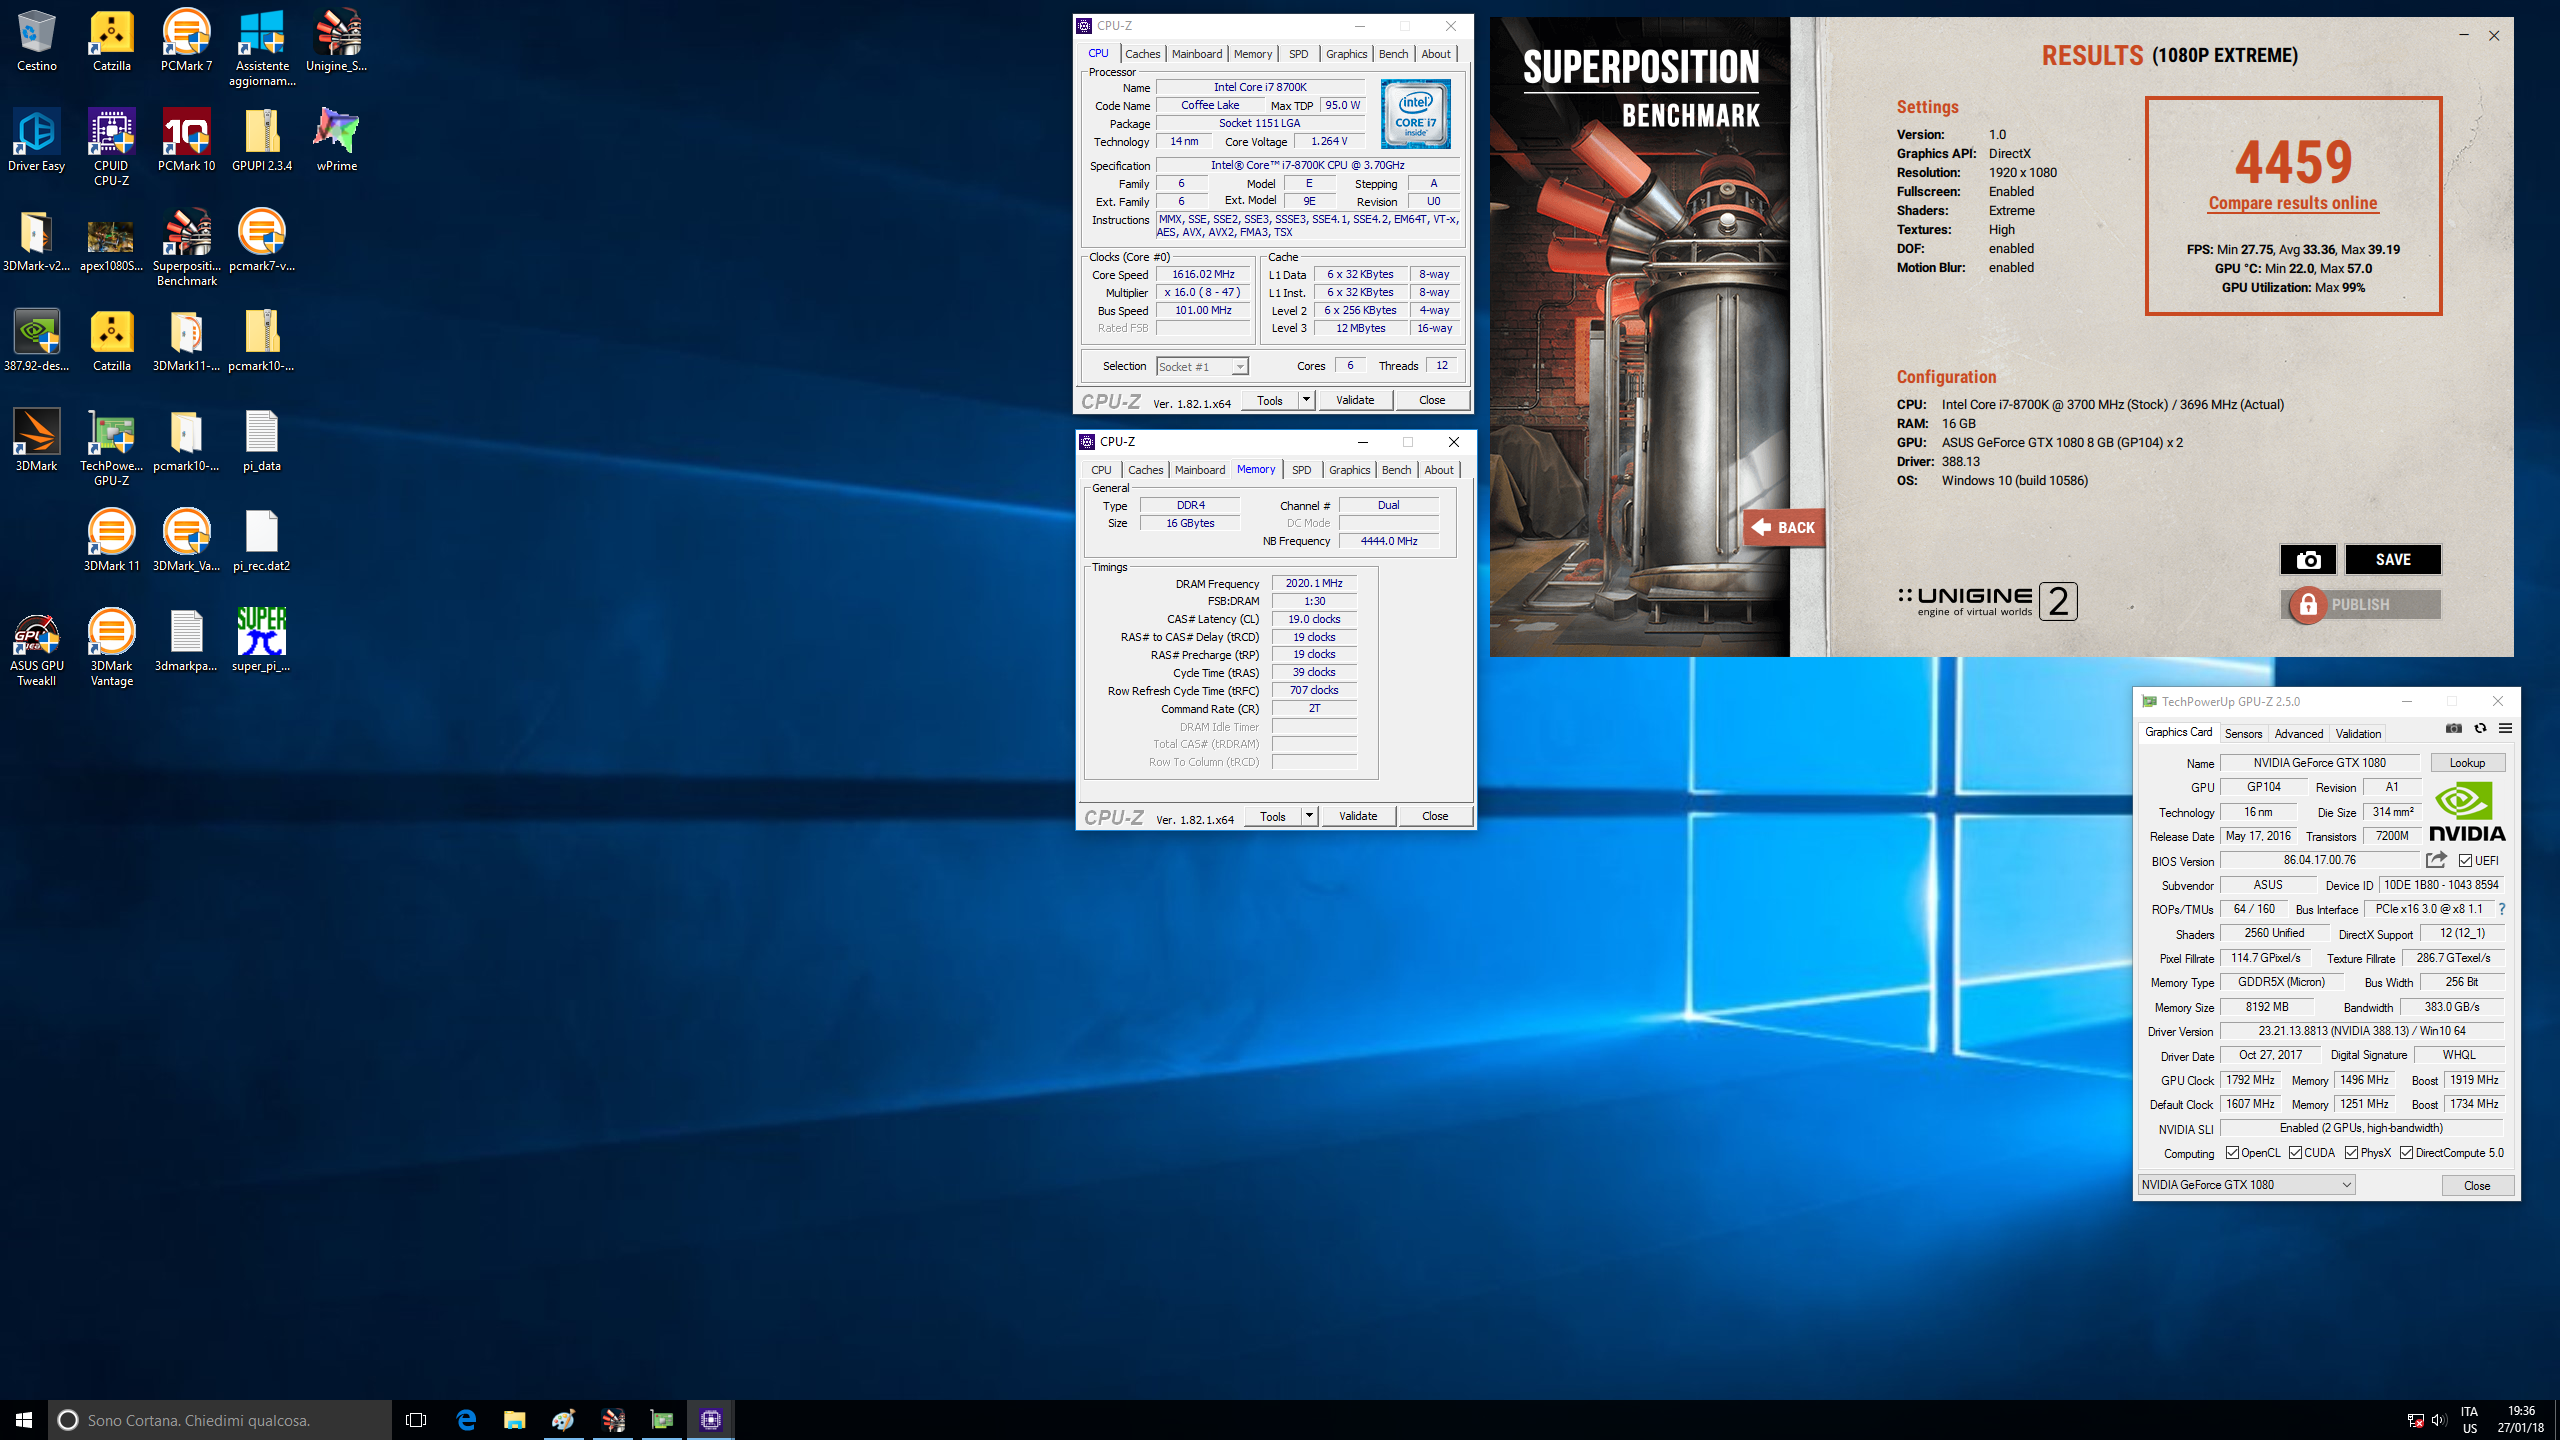Click the DRAM Frequency value 2020.1 MHz
The height and width of the screenshot is (1440, 2560).
click(x=1314, y=583)
